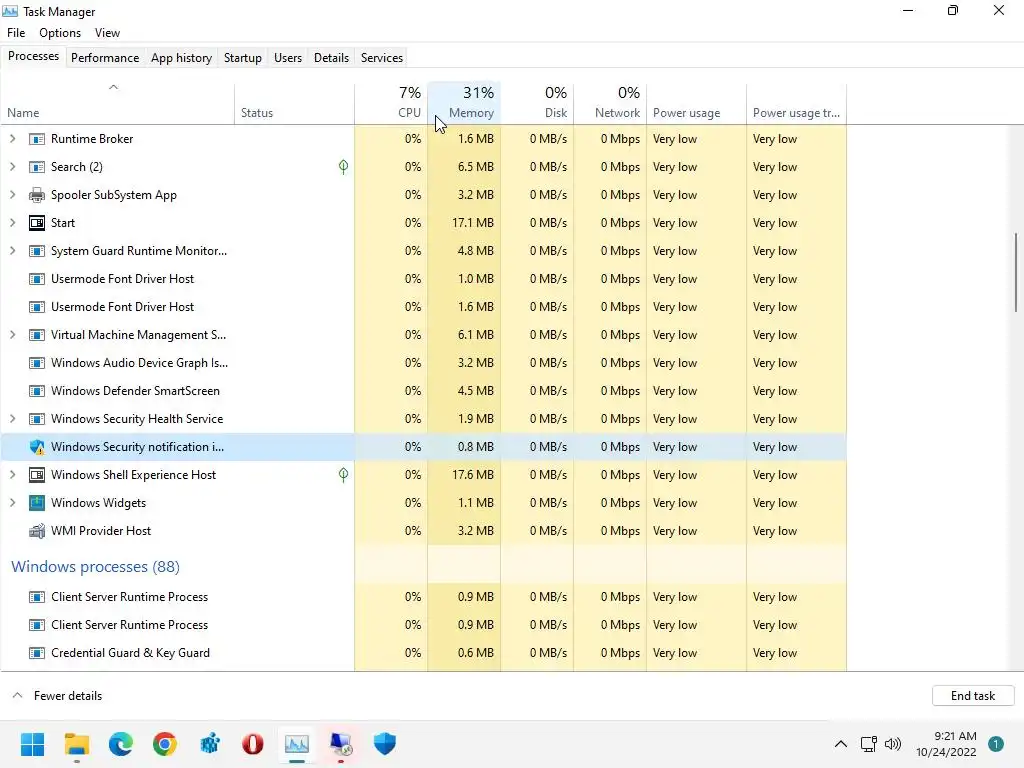Screen dimensions: 1024x768
Task: Click the volume icon in system tray
Action: (x=893, y=744)
